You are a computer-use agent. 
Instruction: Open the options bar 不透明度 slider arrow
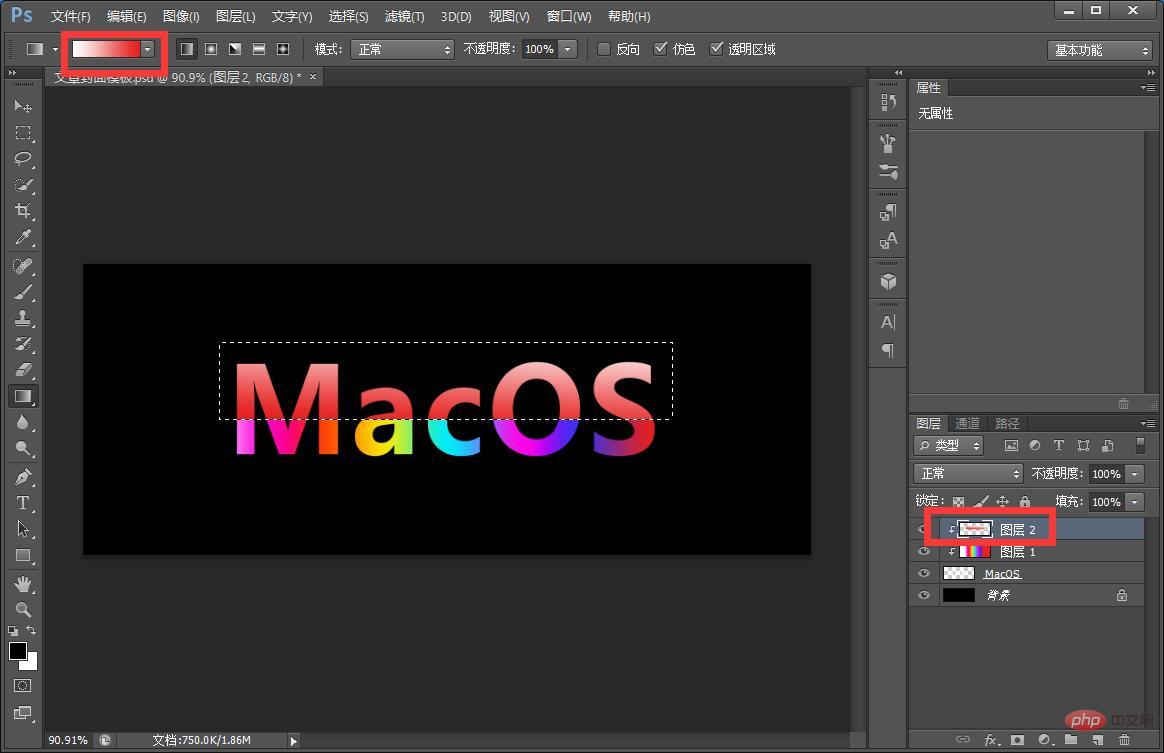(568, 49)
